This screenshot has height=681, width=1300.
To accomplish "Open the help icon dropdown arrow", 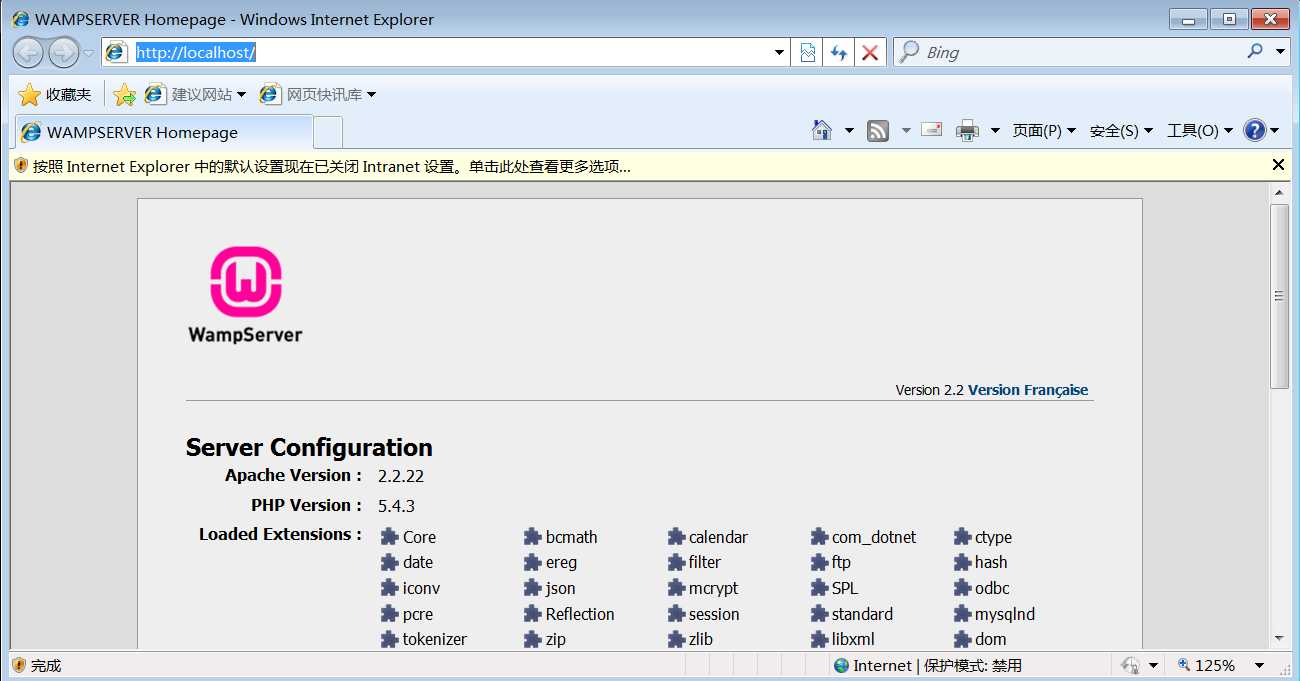I will (x=1275, y=130).
